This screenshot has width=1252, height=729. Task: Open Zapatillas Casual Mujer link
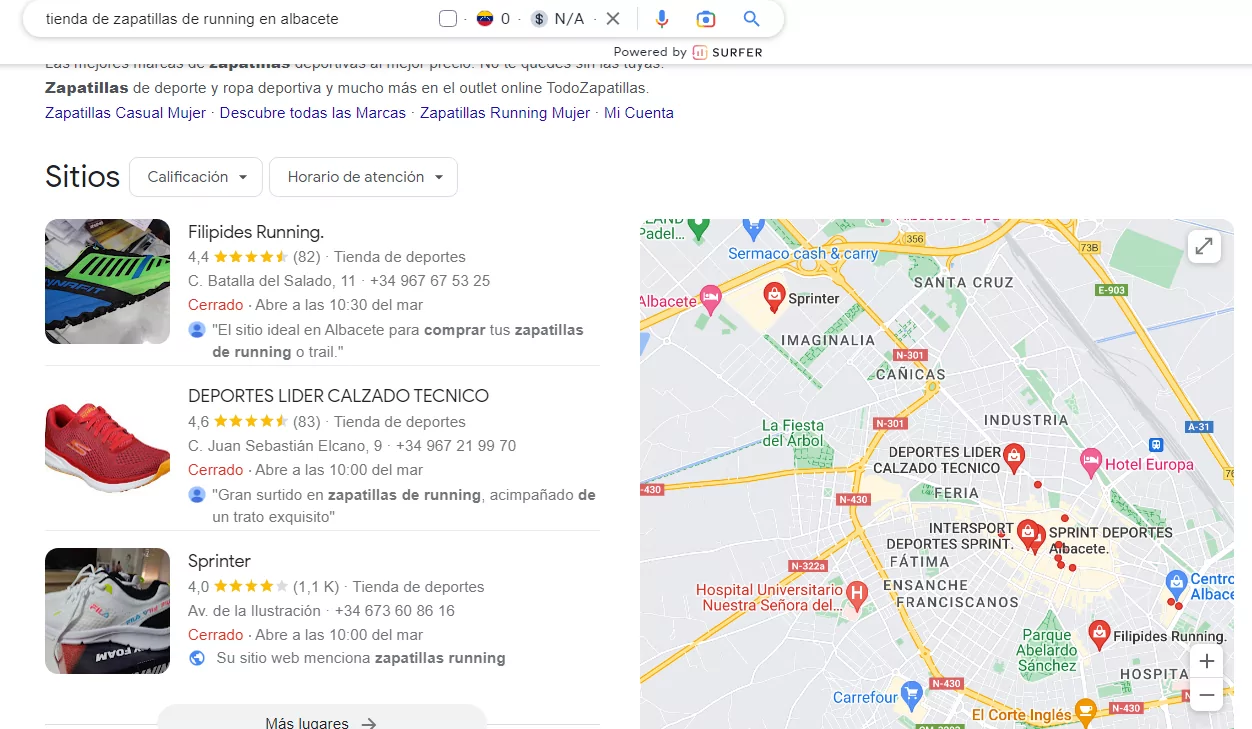tap(126, 113)
